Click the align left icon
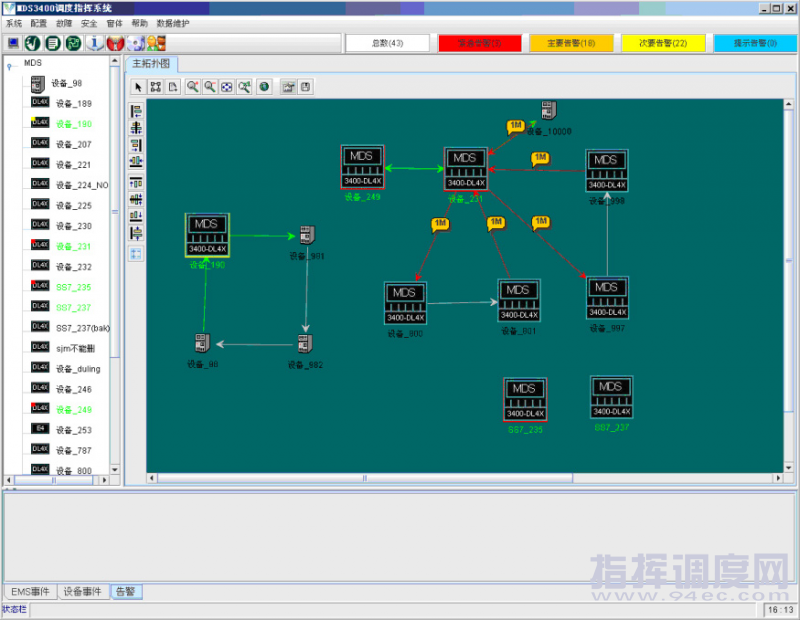This screenshot has height=620, width=800. [x=136, y=111]
